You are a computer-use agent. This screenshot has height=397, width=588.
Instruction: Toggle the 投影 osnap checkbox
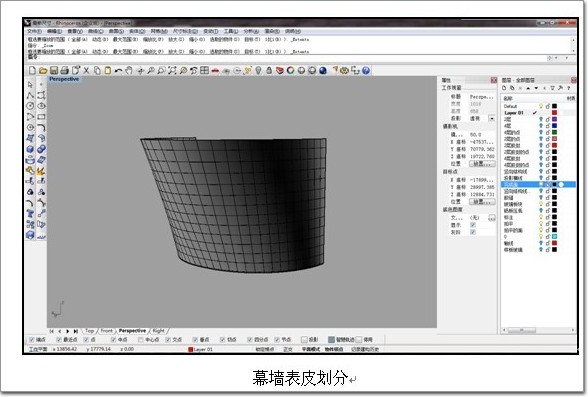tap(304, 339)
